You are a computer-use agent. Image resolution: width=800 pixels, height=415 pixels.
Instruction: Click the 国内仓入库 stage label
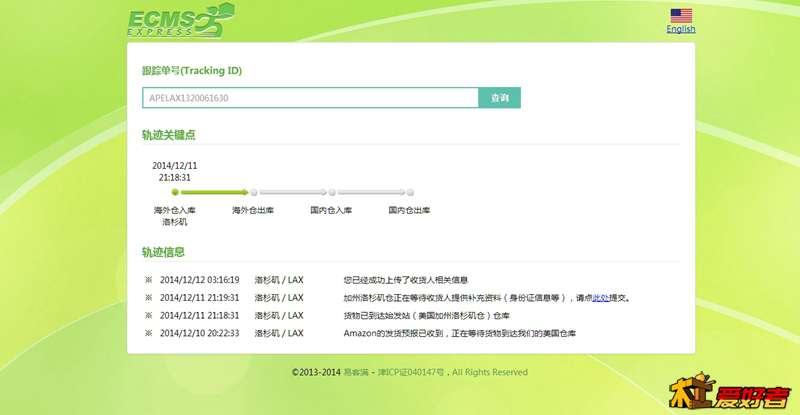click(x=331, y=210)
